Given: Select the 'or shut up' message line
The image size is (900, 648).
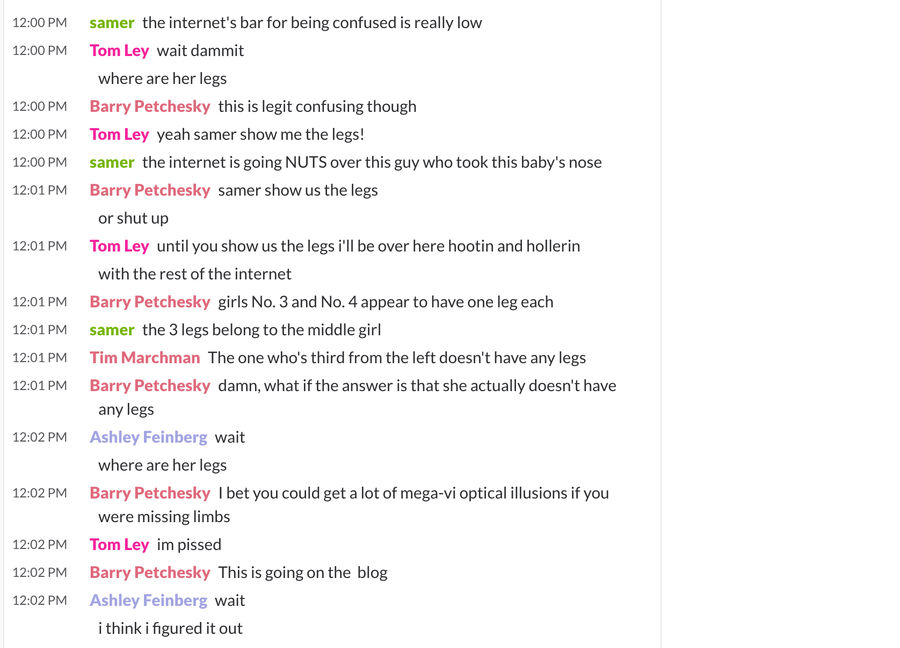Looking at the screenshot, I should point(133,218).
